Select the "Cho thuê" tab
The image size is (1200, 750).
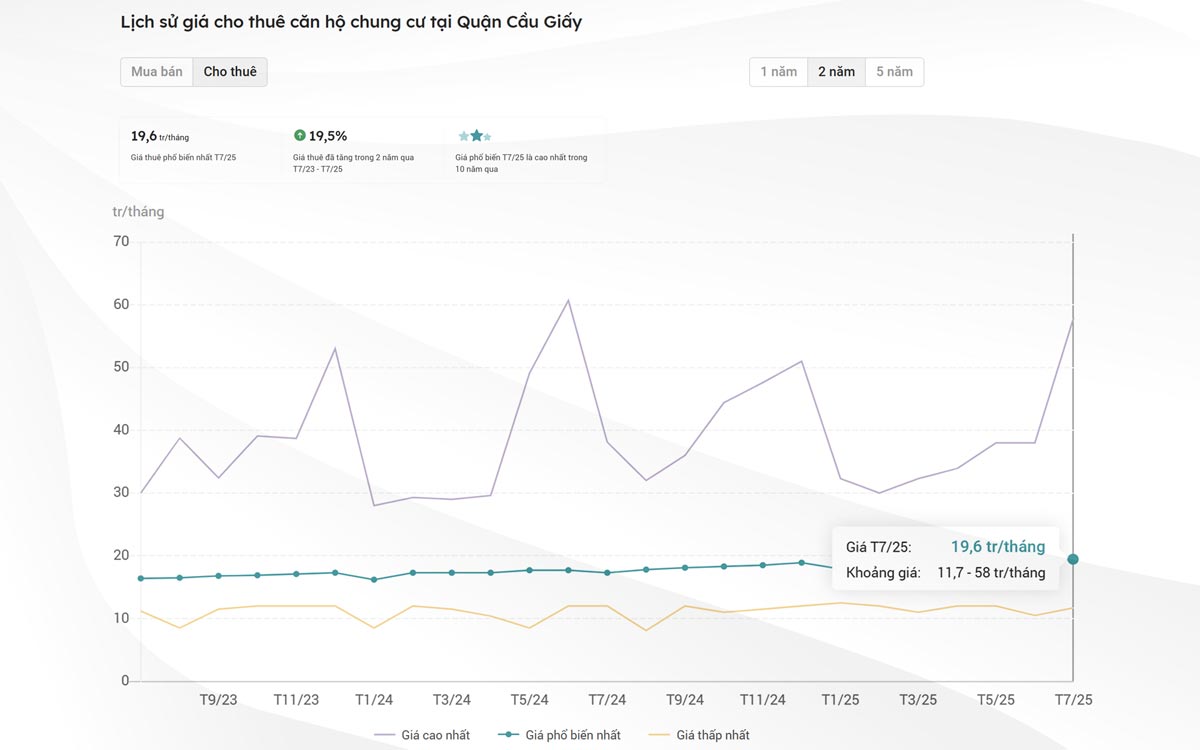pyautogui.click(x=230, y=72)
